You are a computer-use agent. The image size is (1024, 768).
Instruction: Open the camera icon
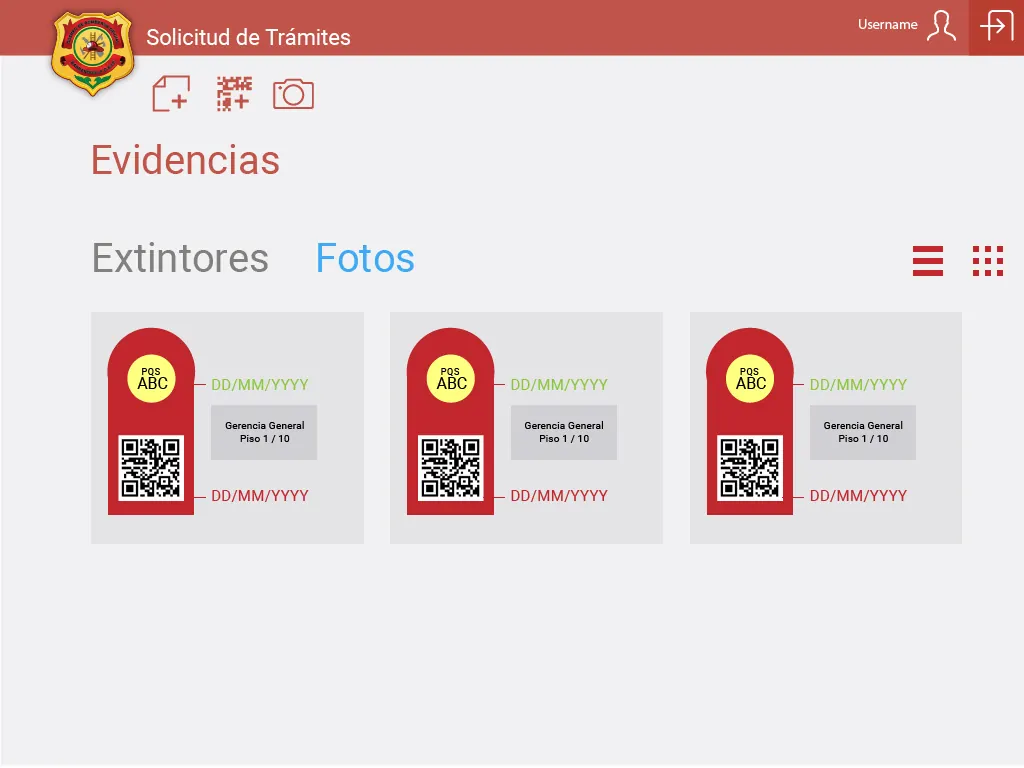(293, 94)
